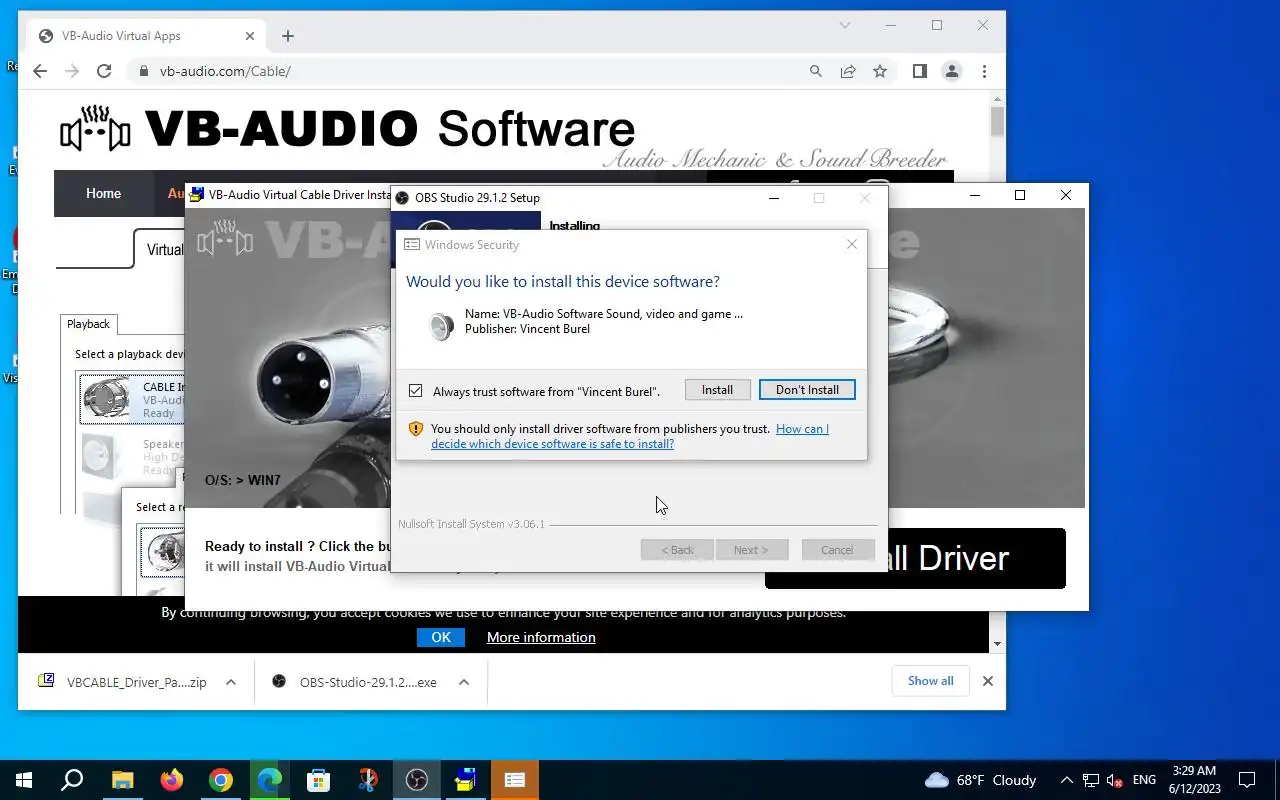The width and height of the screenshot is (1280, 800).
Task: Toggle Chrome side panel icon
Action: [x=920, y=71]
